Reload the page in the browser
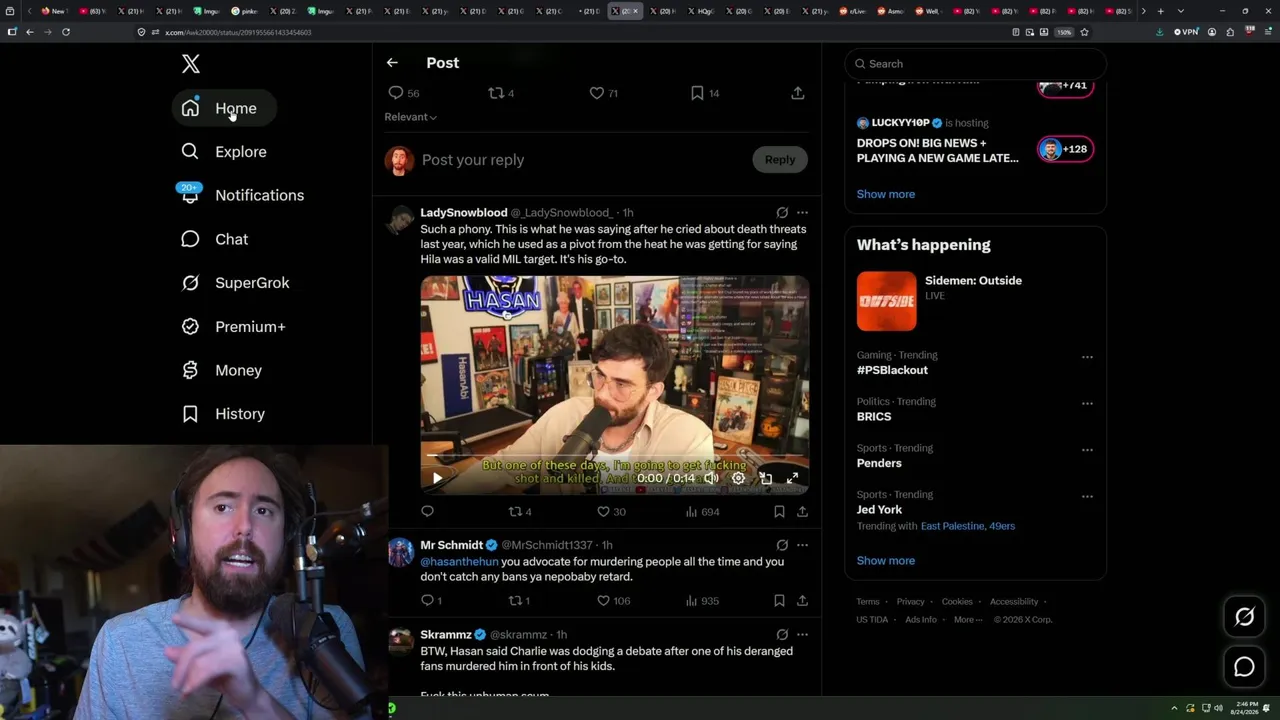 [66, 32]
